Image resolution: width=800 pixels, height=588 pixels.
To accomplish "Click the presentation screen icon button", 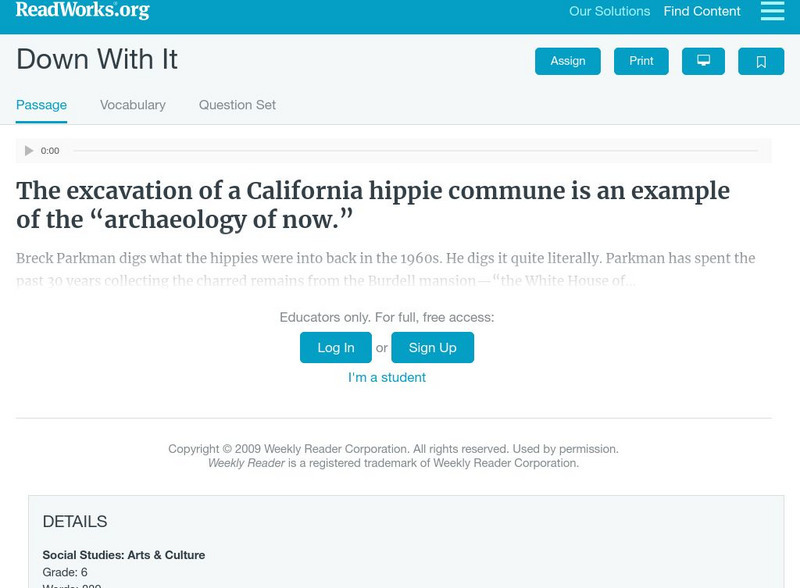I will click(703, 61).
